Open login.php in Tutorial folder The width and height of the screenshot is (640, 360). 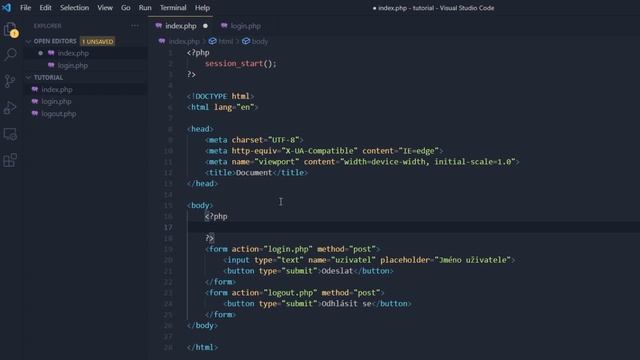pos(56,101)
